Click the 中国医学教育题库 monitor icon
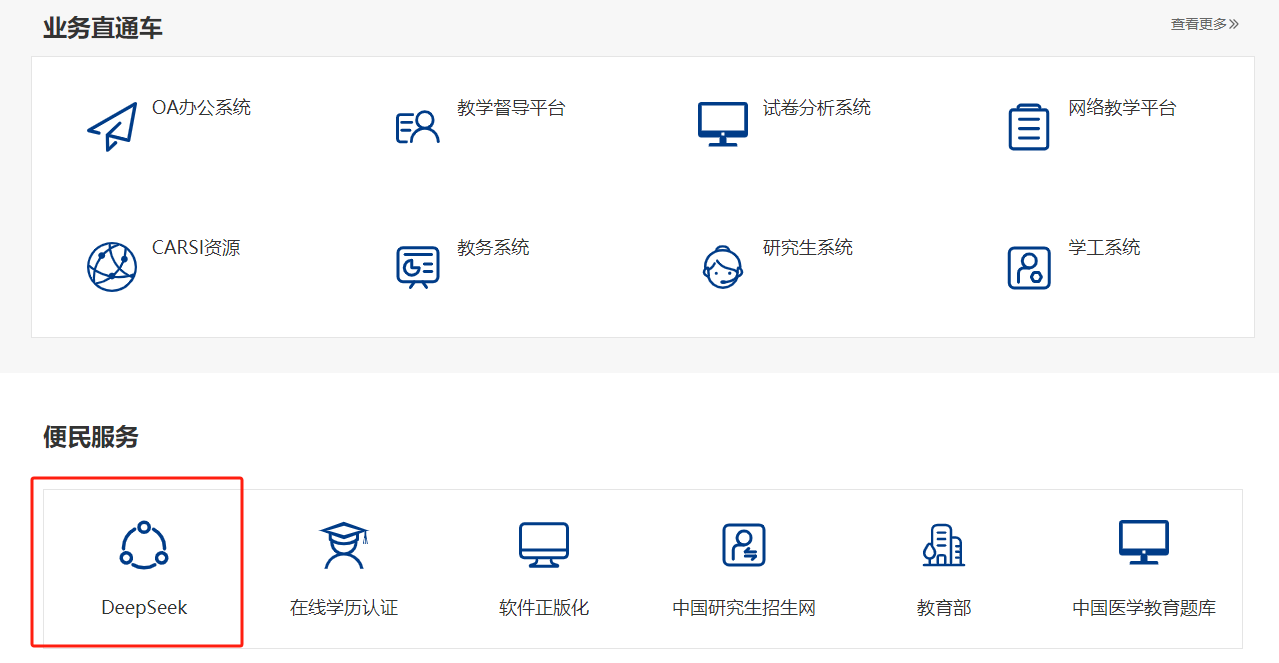The width and height of the screenshot is (1279, 663). (1144, 543)
